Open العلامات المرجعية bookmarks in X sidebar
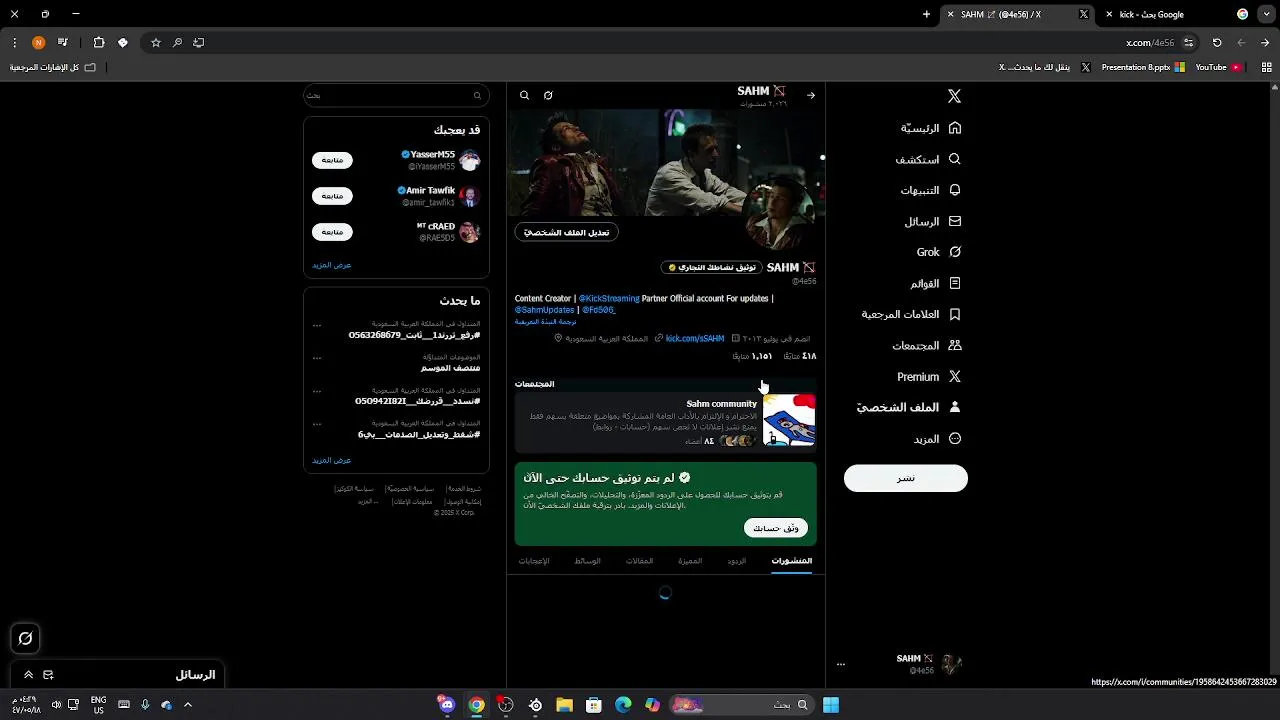 [x=911, y=314]
